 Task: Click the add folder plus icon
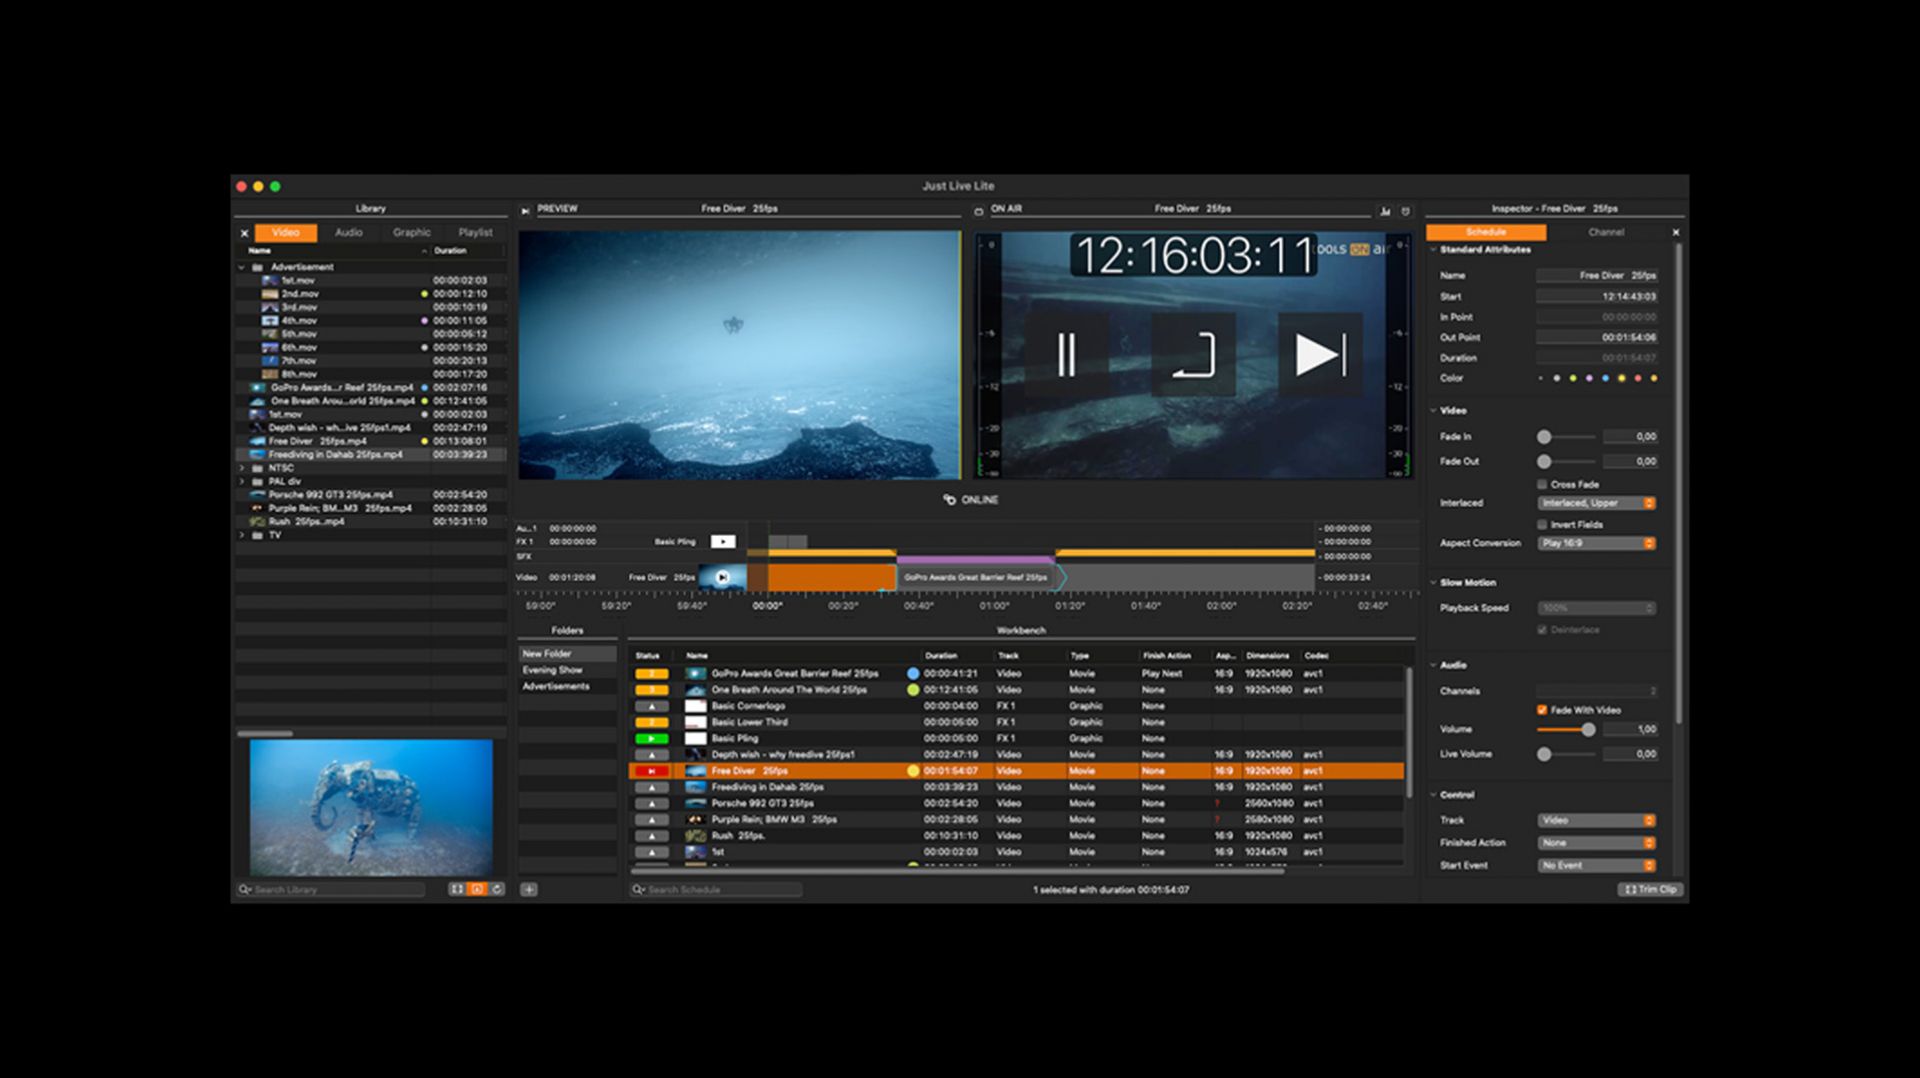point(529,889)
